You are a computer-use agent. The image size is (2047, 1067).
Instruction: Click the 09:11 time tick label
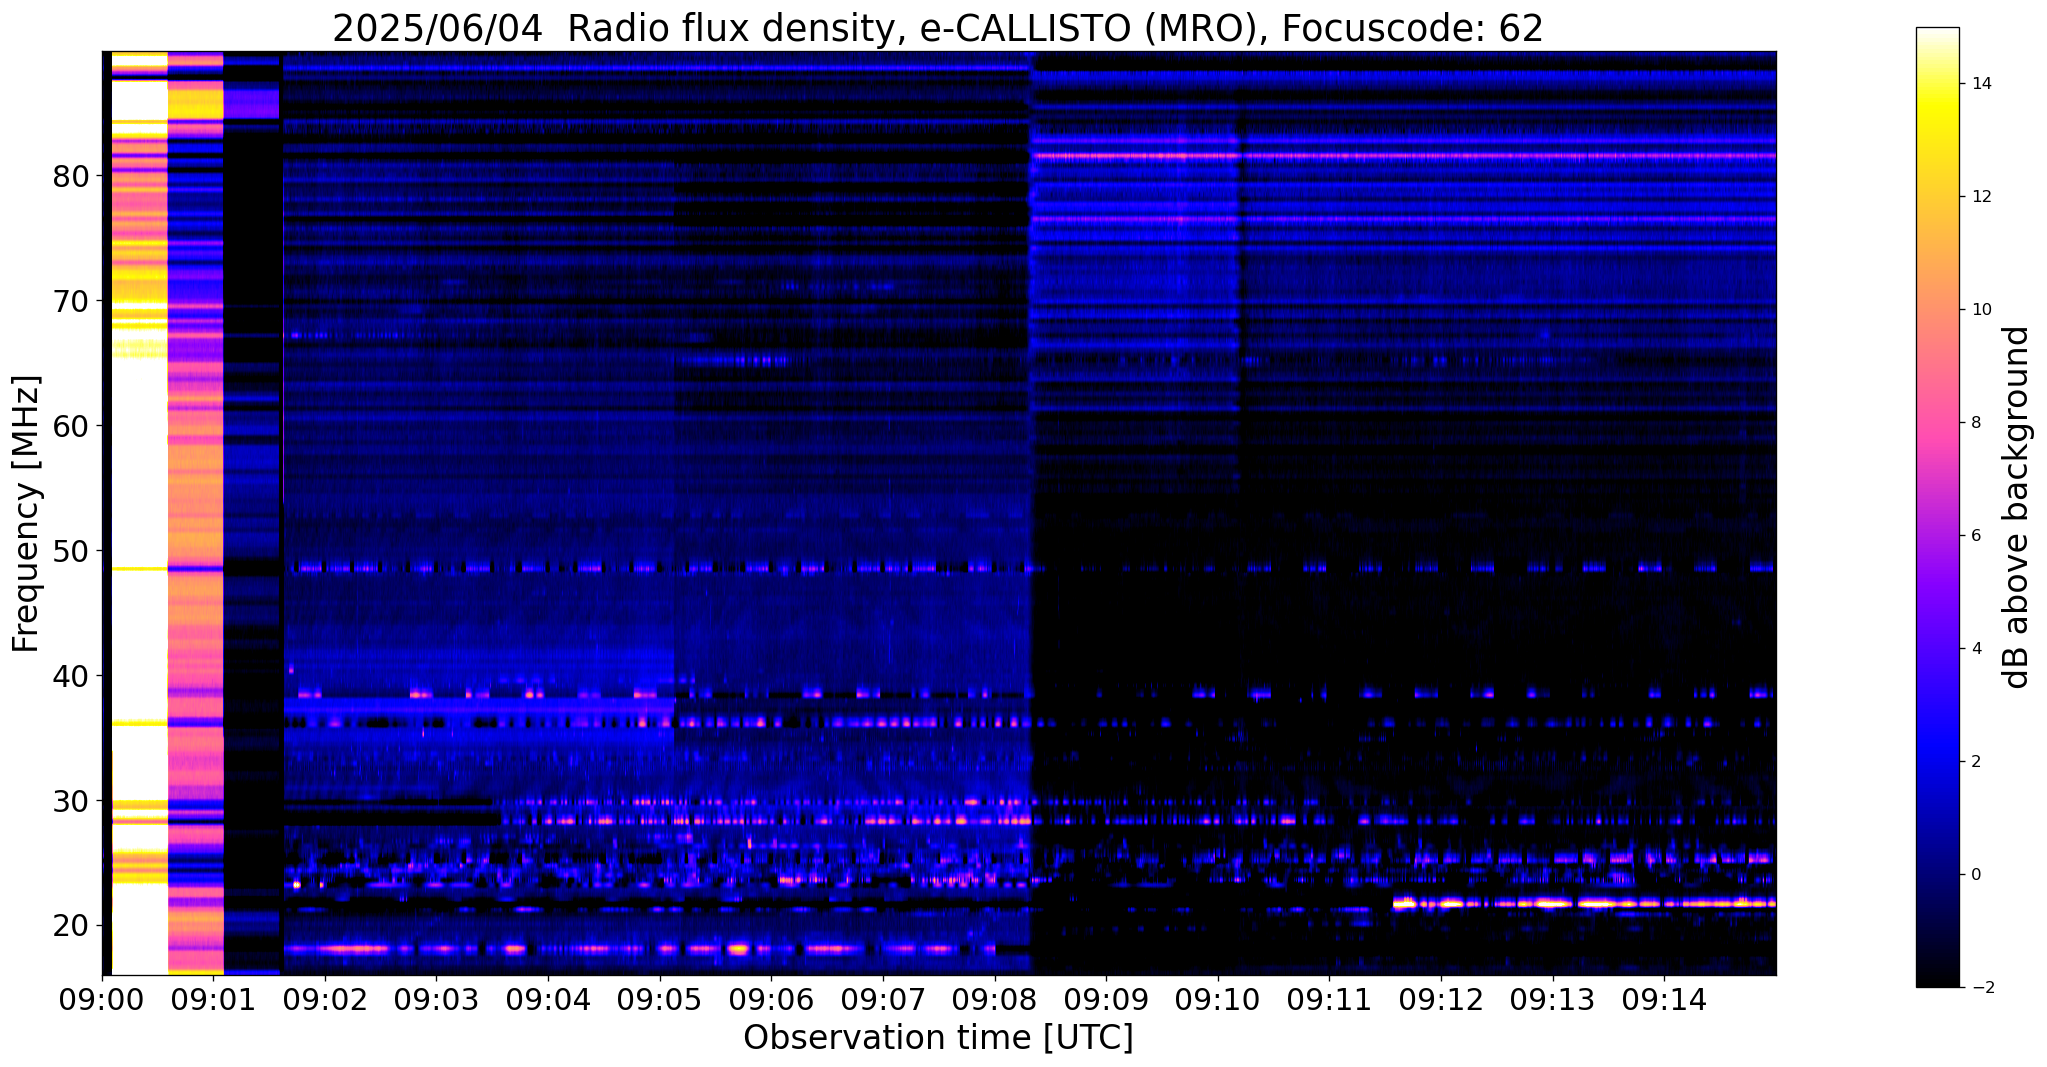pyautogui.click(x=1329, y=999)
